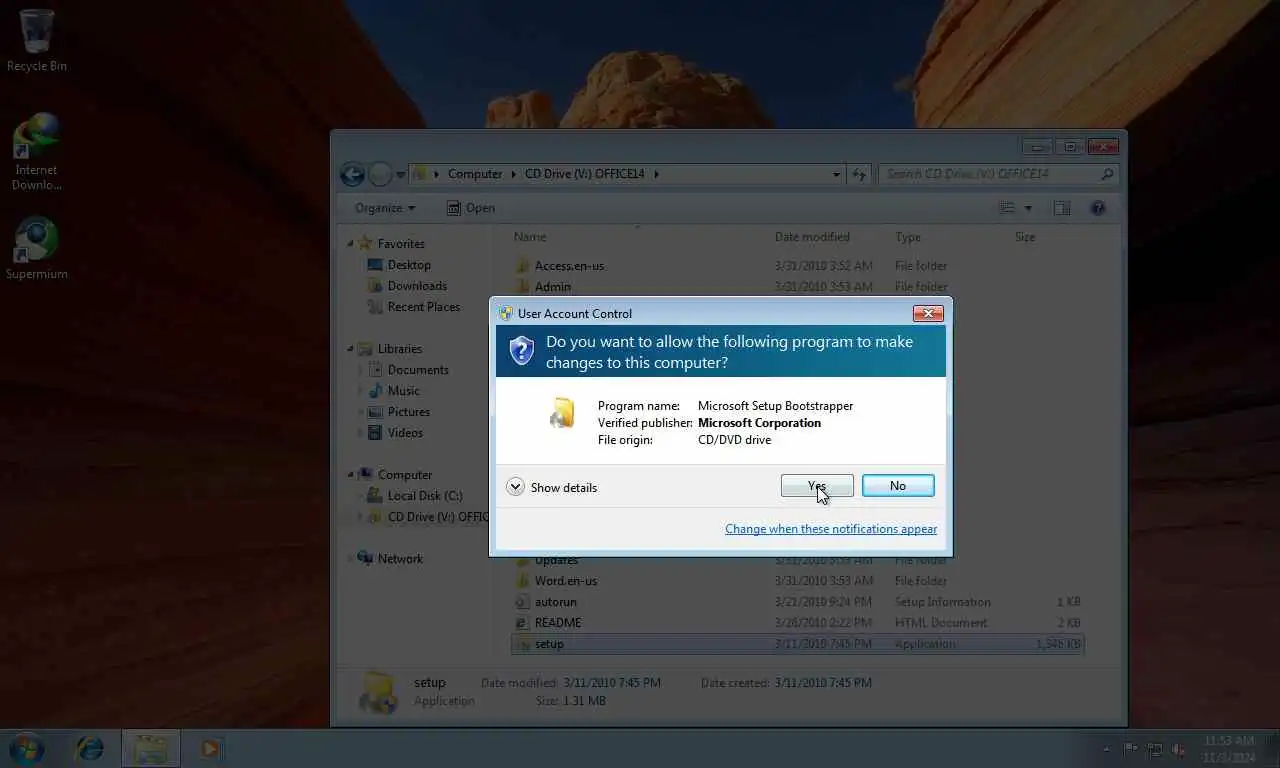Toggle the preview pane icon
Screen dimensions: 1280x768
pyautogui.click(x=1062, y=208)
